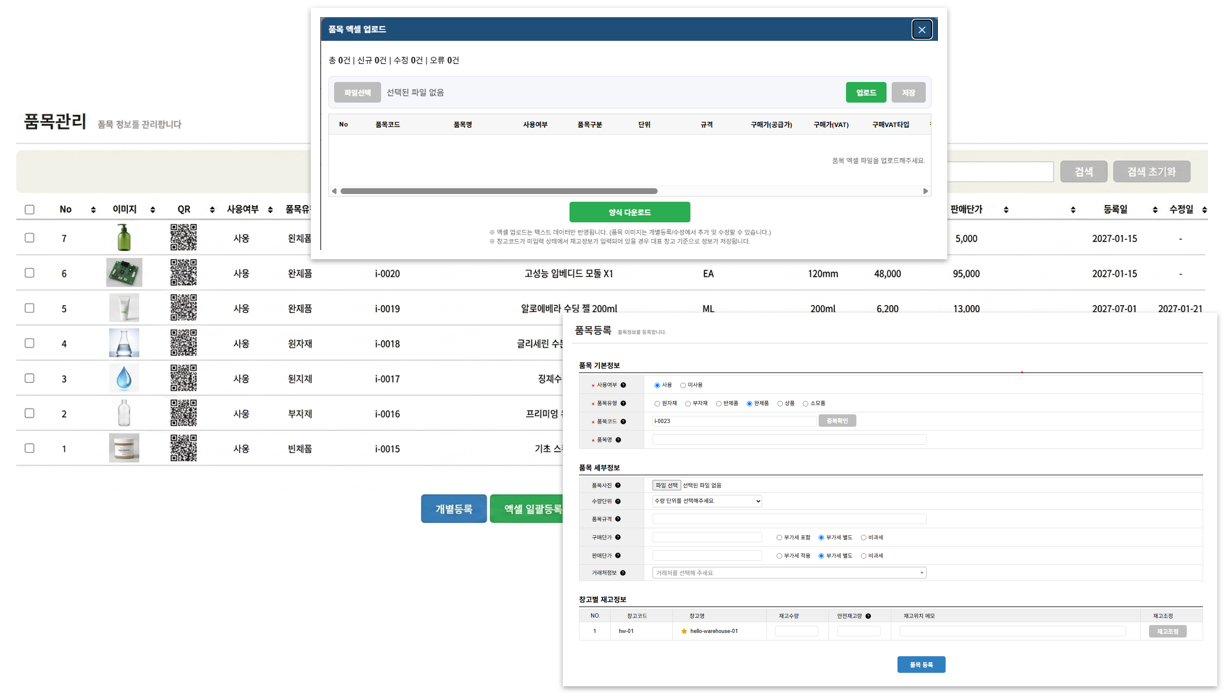Image resolution: width=1232 pixels, height=698 pixels.
Task: Open the 수량단위 dropdown
Action: (x=707, y=501)
